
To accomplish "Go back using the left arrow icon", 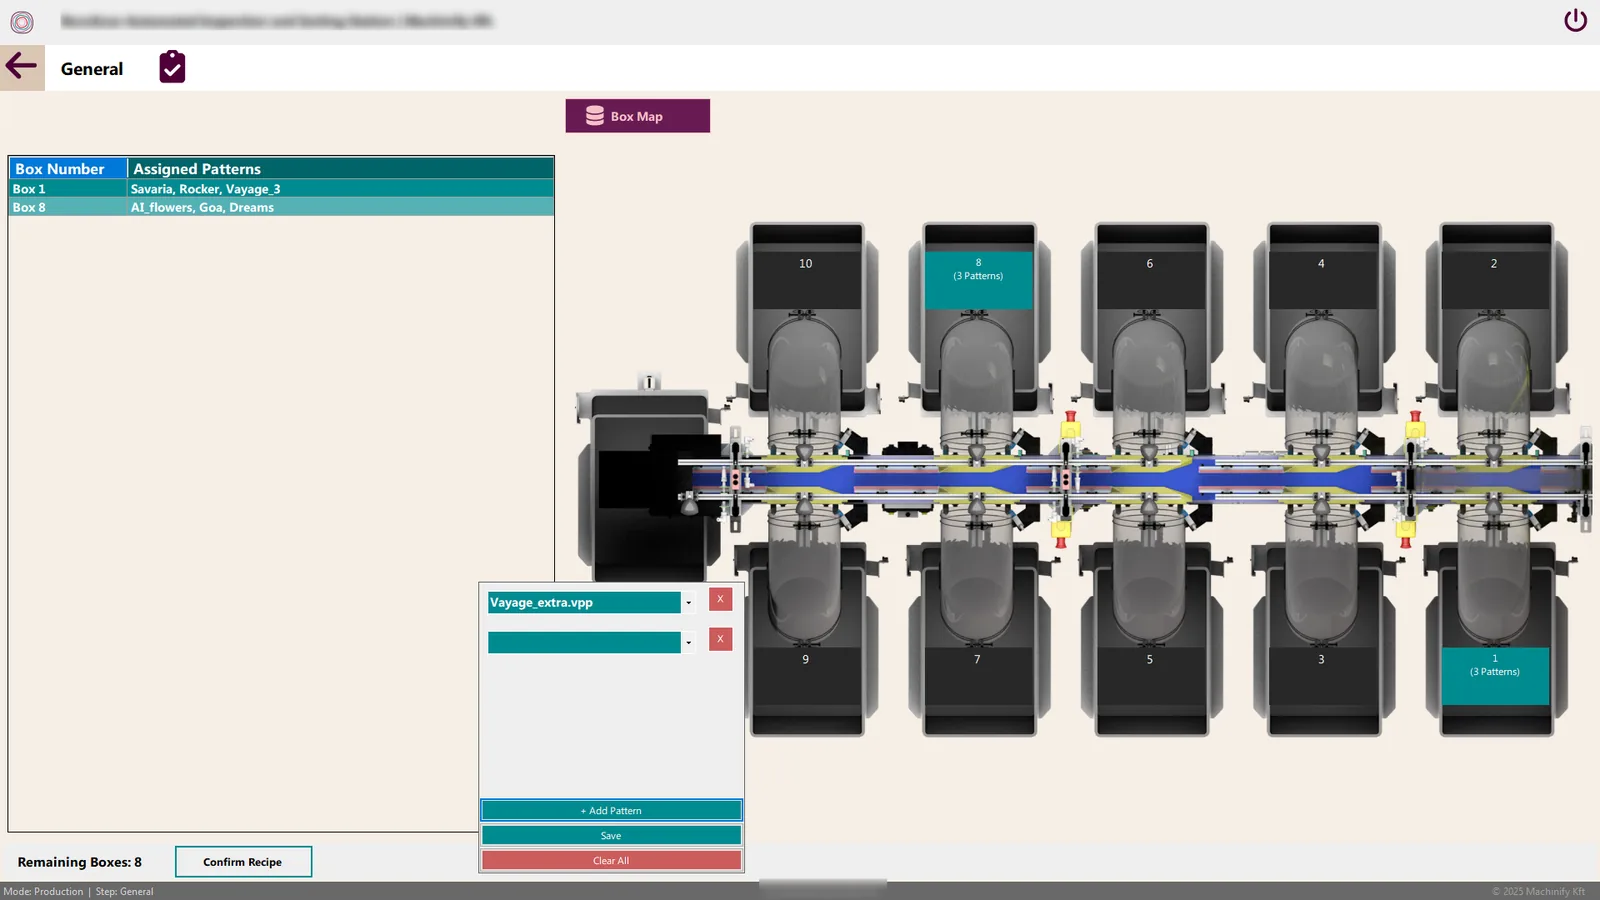I will pyautogui.click(x=22, y=68).
